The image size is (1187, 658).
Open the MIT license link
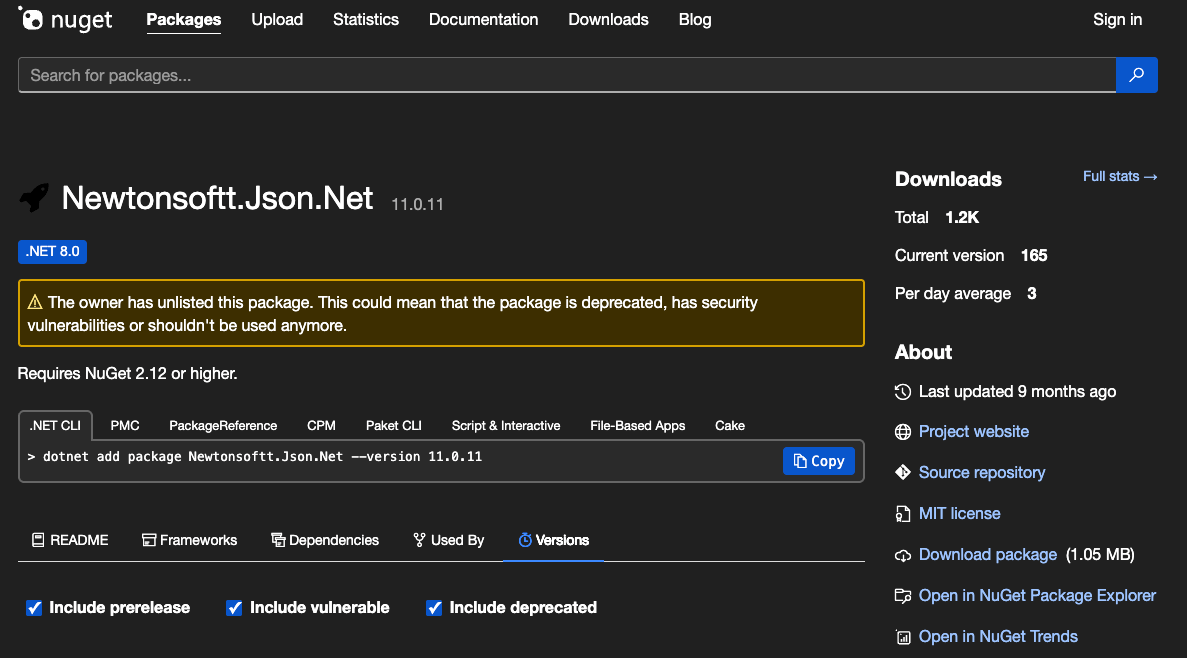click(x=959, y=513)
